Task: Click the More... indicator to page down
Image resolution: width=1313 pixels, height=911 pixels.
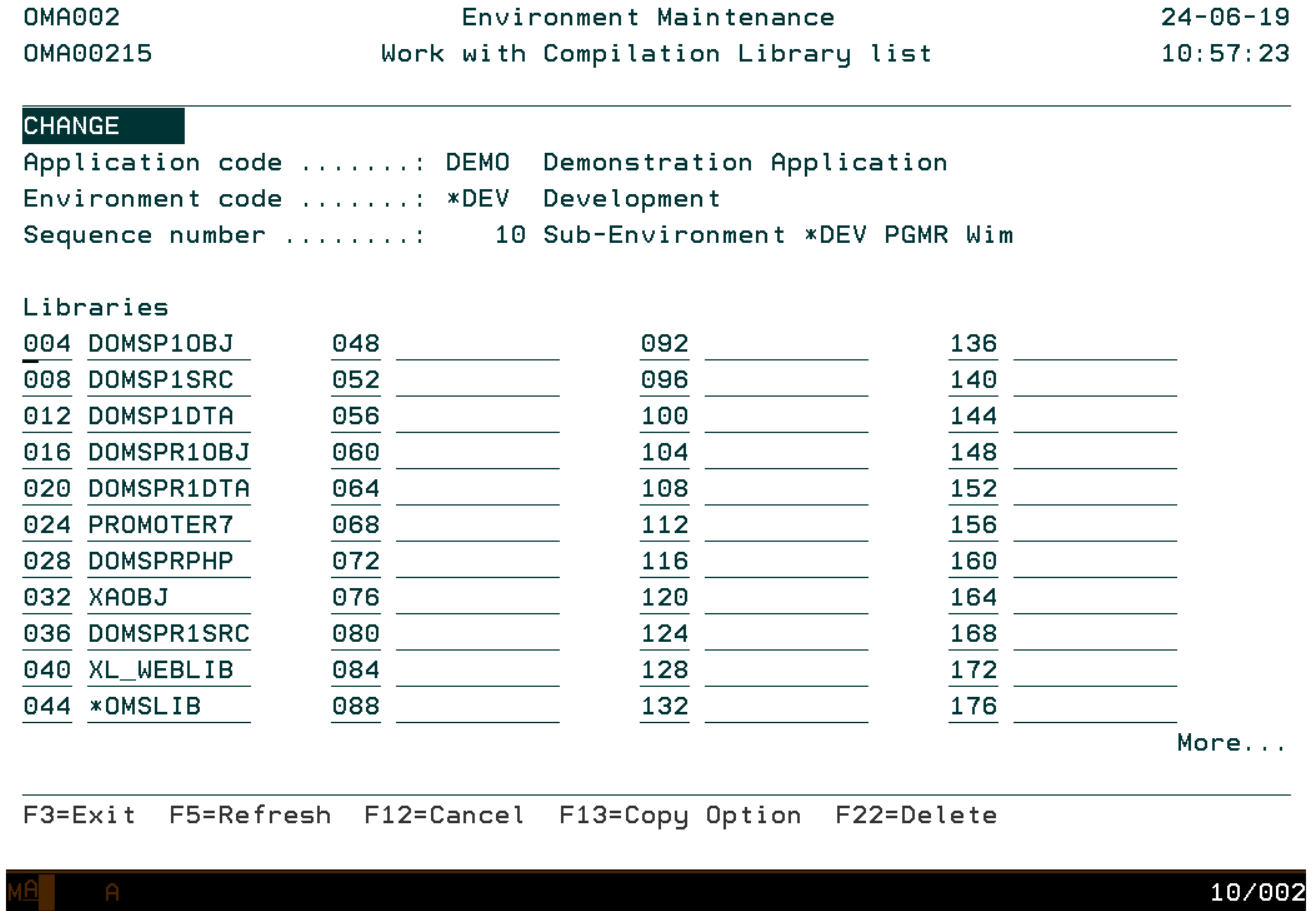Action: 1231,743
